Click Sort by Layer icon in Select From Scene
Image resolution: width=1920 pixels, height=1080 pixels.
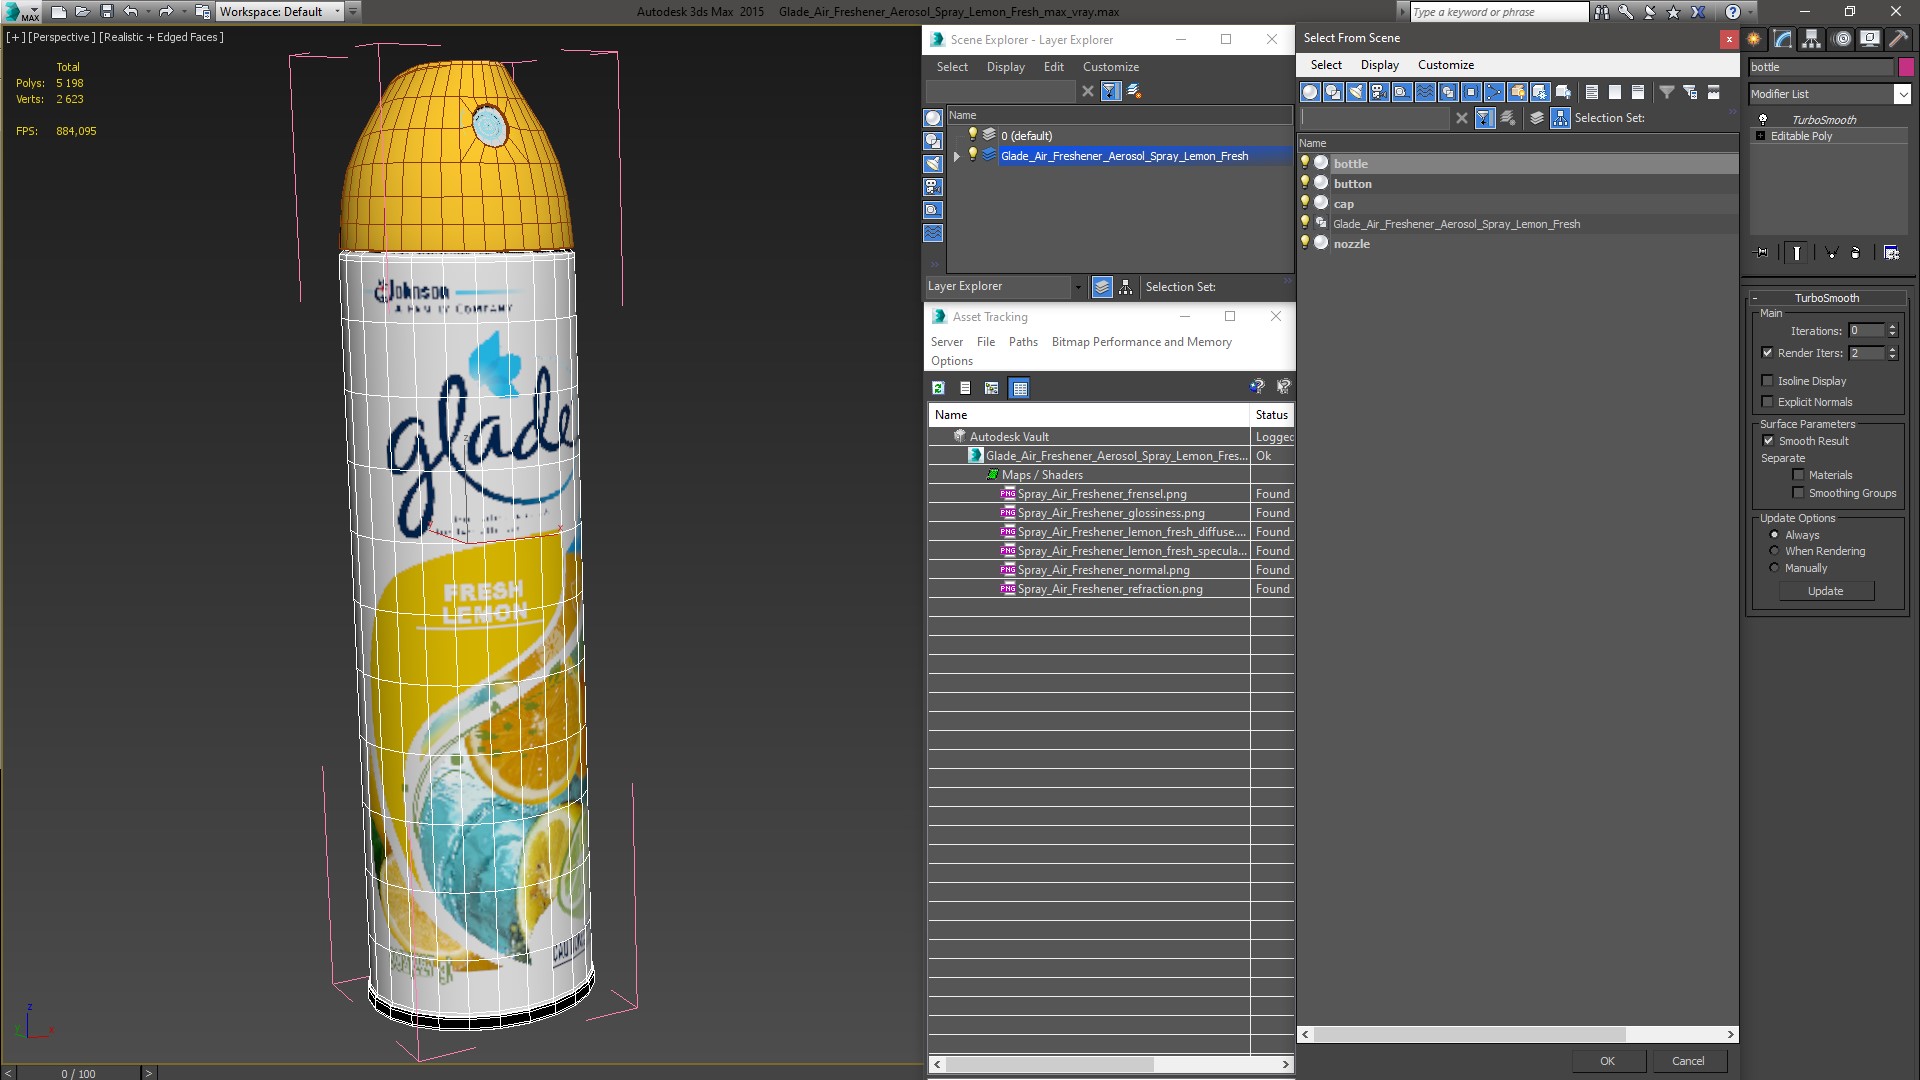coord(1537,118)
